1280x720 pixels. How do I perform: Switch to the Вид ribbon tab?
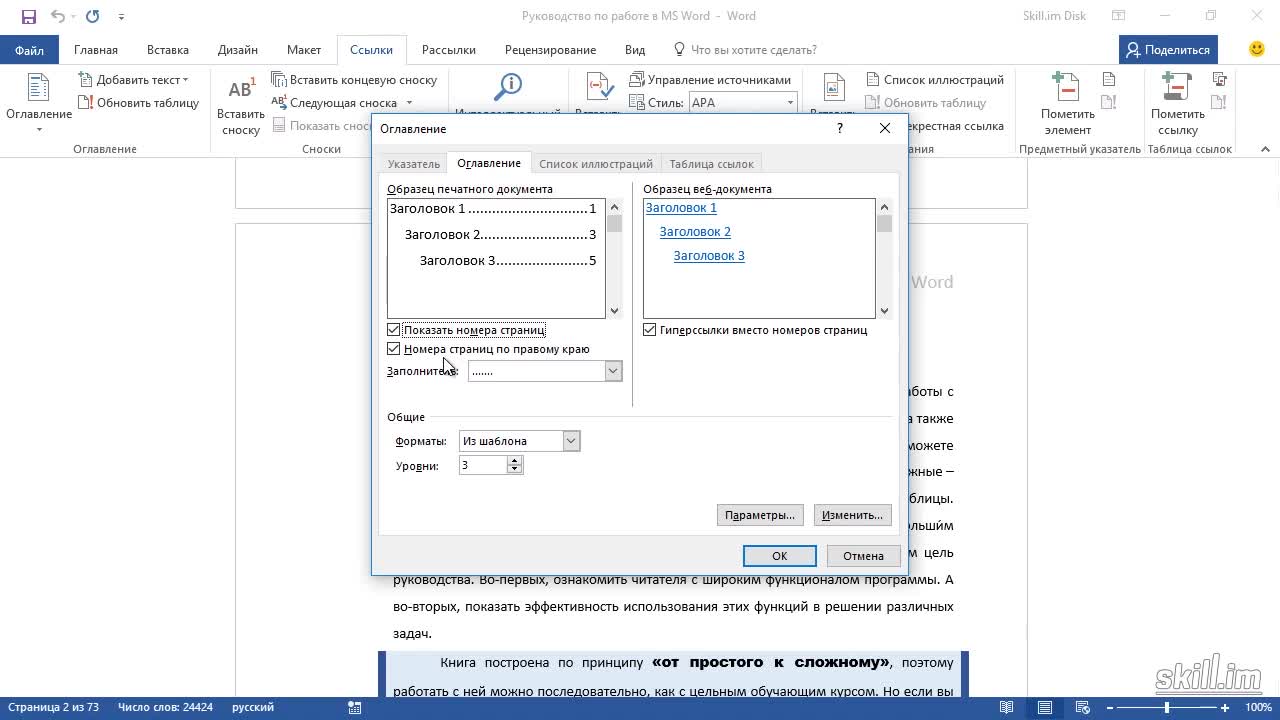pyautogui.click(x=635, y=50)
